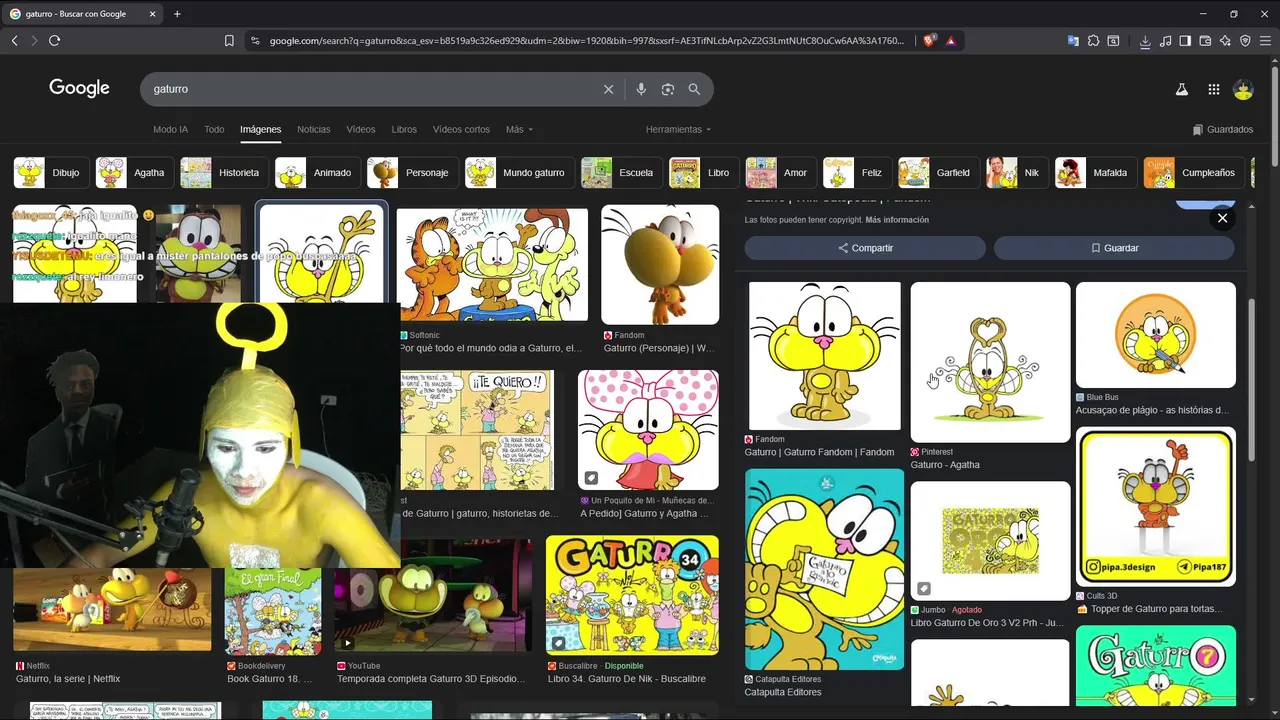This screenshot has height=720, width=1280.
Task: Click the gaturro search input field
Action: [x=370, y=89]
